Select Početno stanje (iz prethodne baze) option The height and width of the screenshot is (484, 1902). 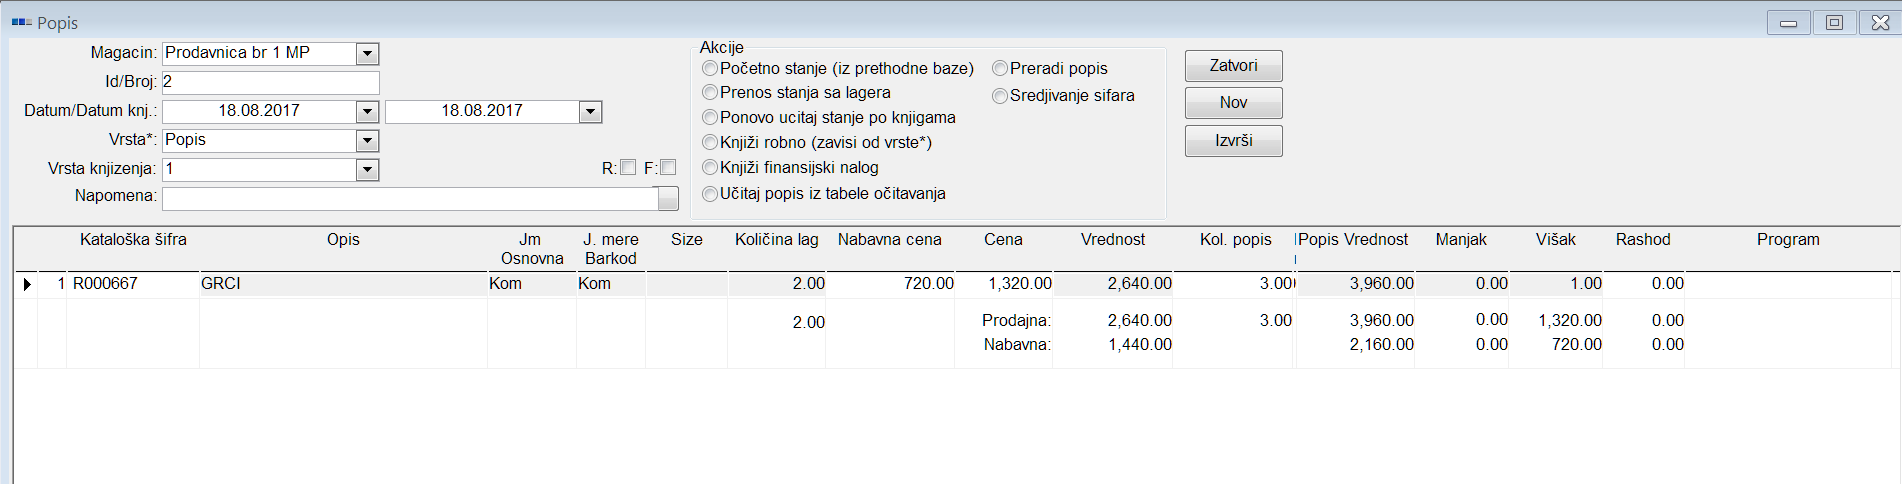point(710,68)
